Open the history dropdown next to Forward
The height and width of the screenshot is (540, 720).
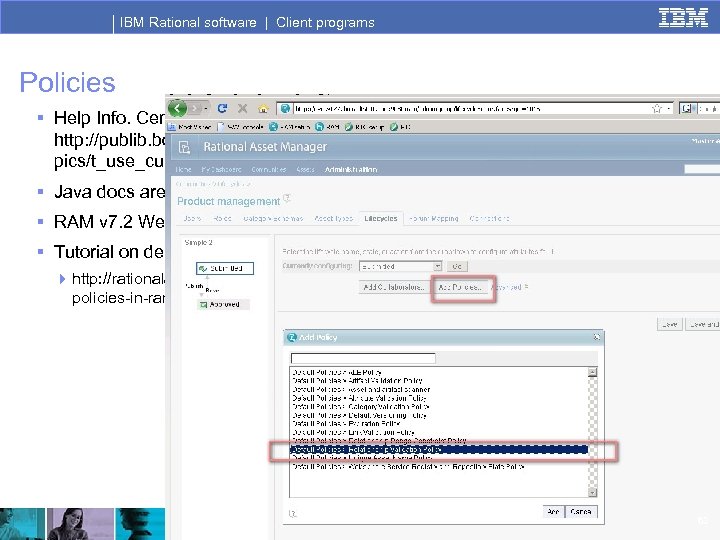pyautogui.click(x=206, y=109)
